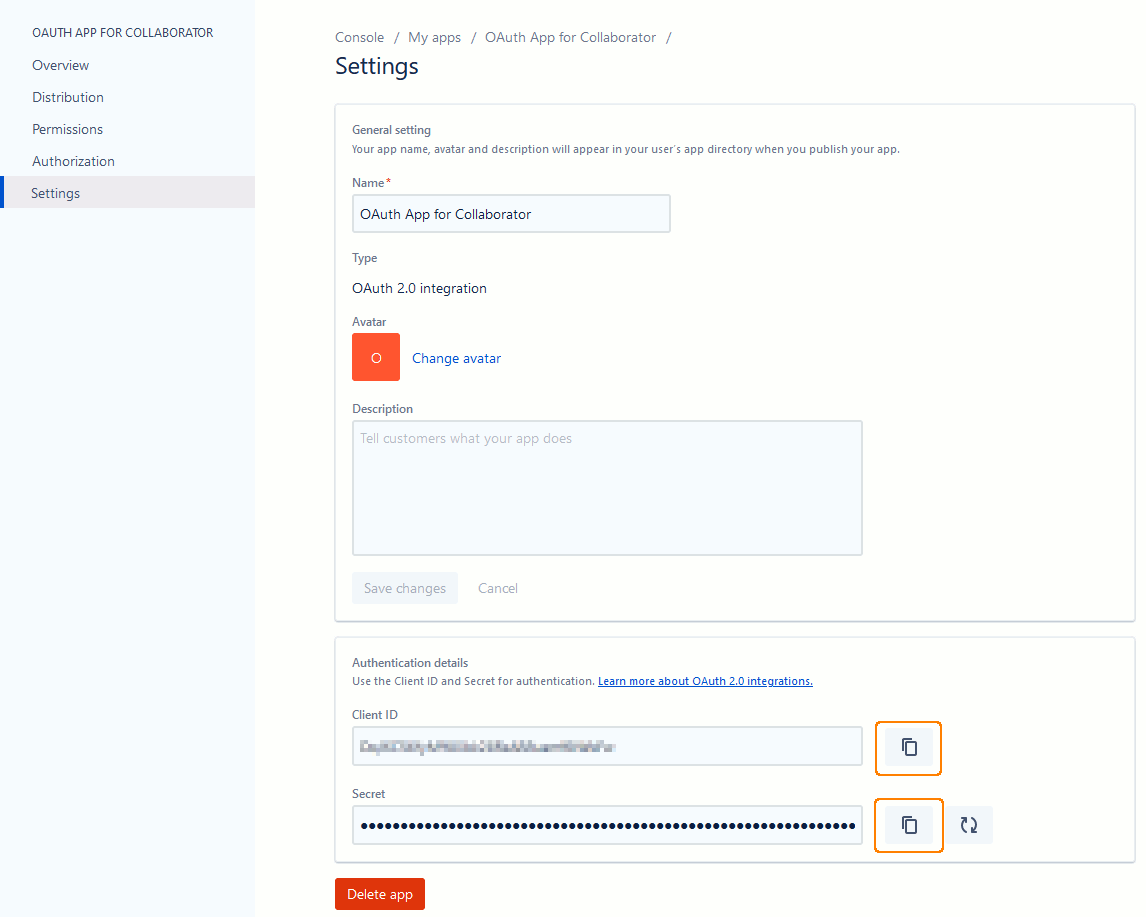
Task: Click the OAUTH APP FOR COLLABORATOR header
Action: click(x=122, y=32)
